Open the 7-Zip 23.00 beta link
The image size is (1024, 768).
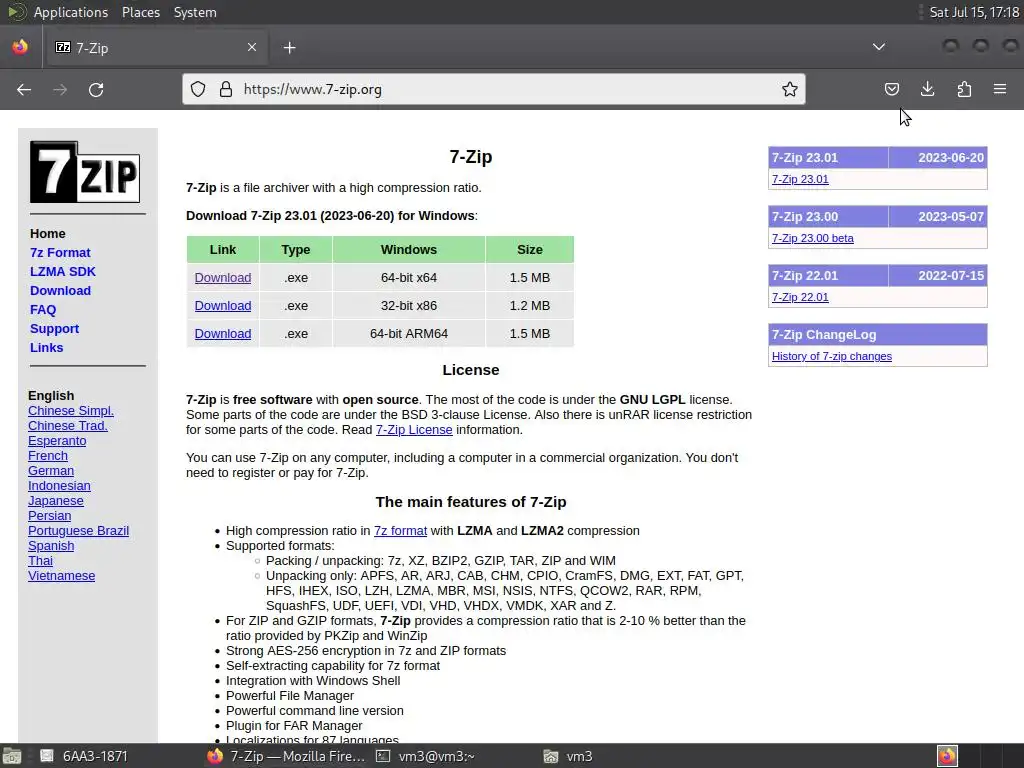tap(812, 238)
